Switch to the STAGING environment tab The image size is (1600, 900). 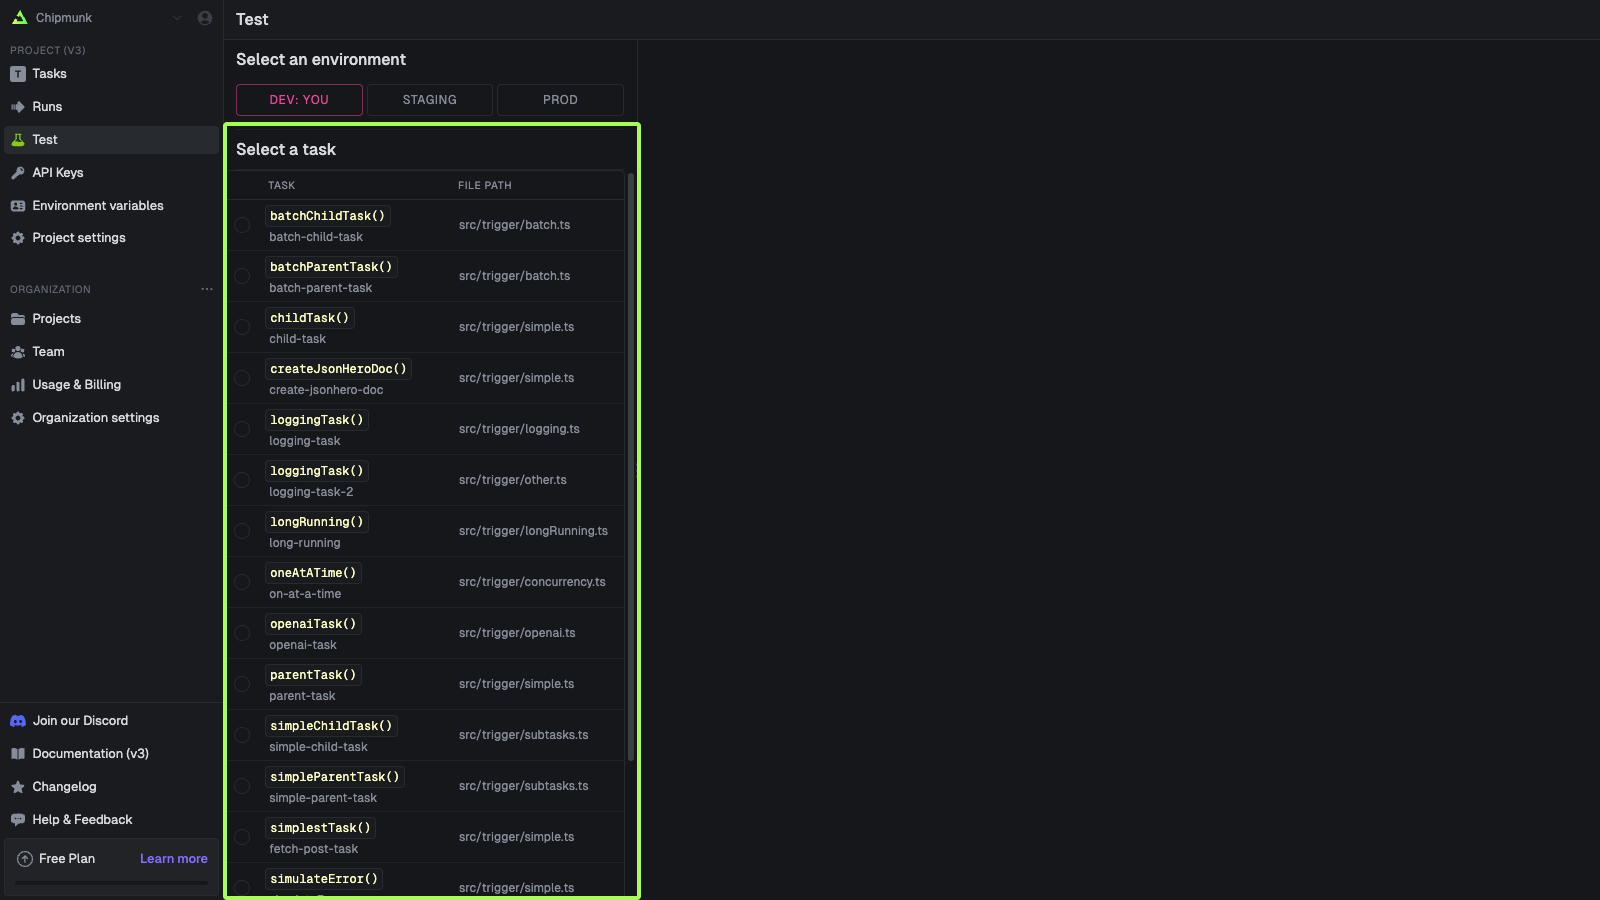click(x=429, y=99)
